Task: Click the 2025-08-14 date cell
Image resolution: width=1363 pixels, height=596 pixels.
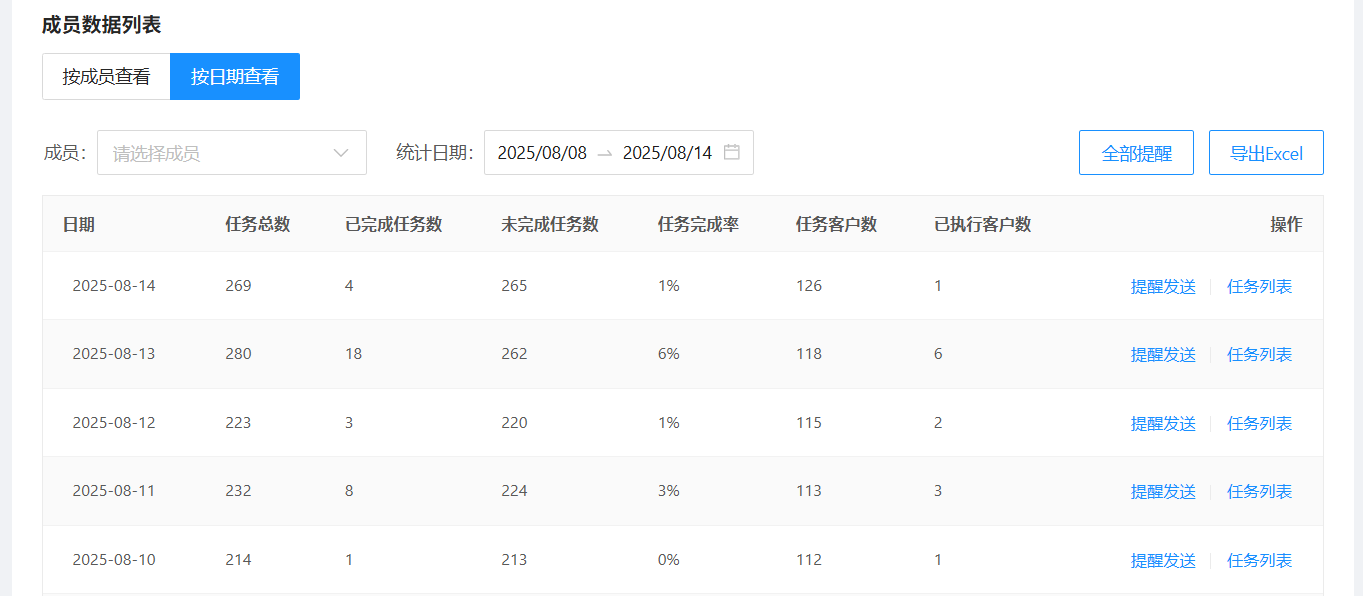Action: pyautogui.click(x=114, y=286)
